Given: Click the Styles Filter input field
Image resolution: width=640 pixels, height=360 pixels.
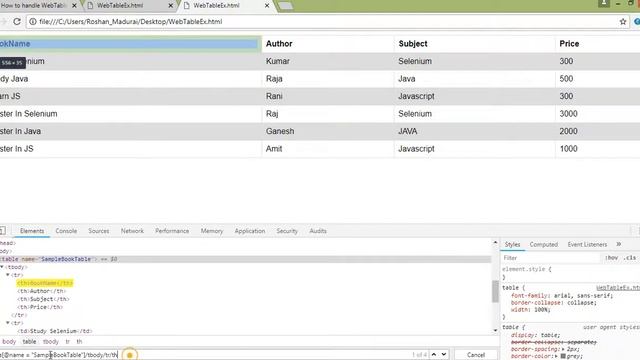Looking at the screenshot, I should point(551,258).
